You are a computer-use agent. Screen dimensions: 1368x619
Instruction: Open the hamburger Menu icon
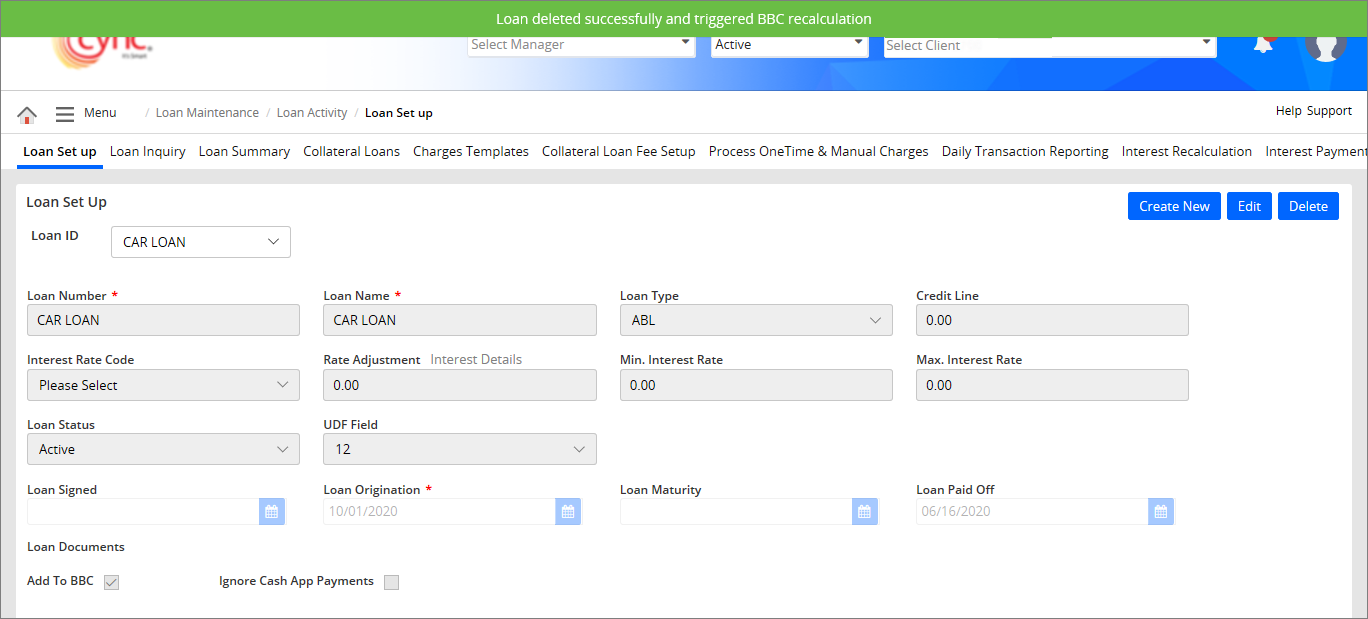[x=65, y=114]
